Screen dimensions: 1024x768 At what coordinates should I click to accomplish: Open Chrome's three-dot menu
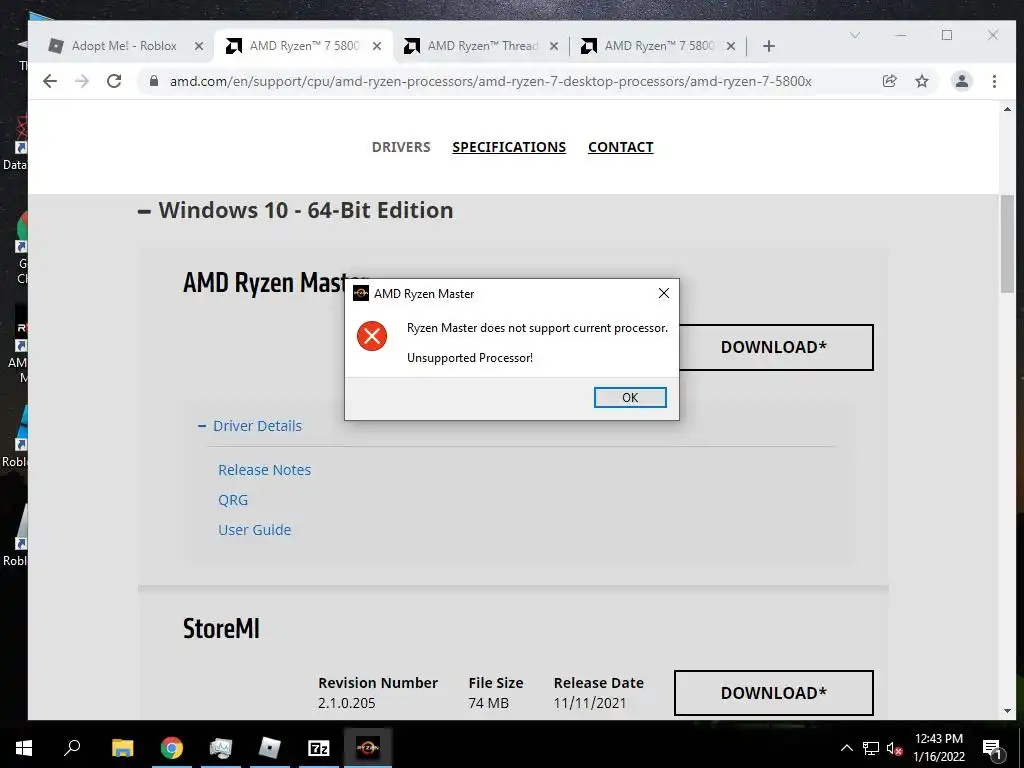click(x=994, y=81)
